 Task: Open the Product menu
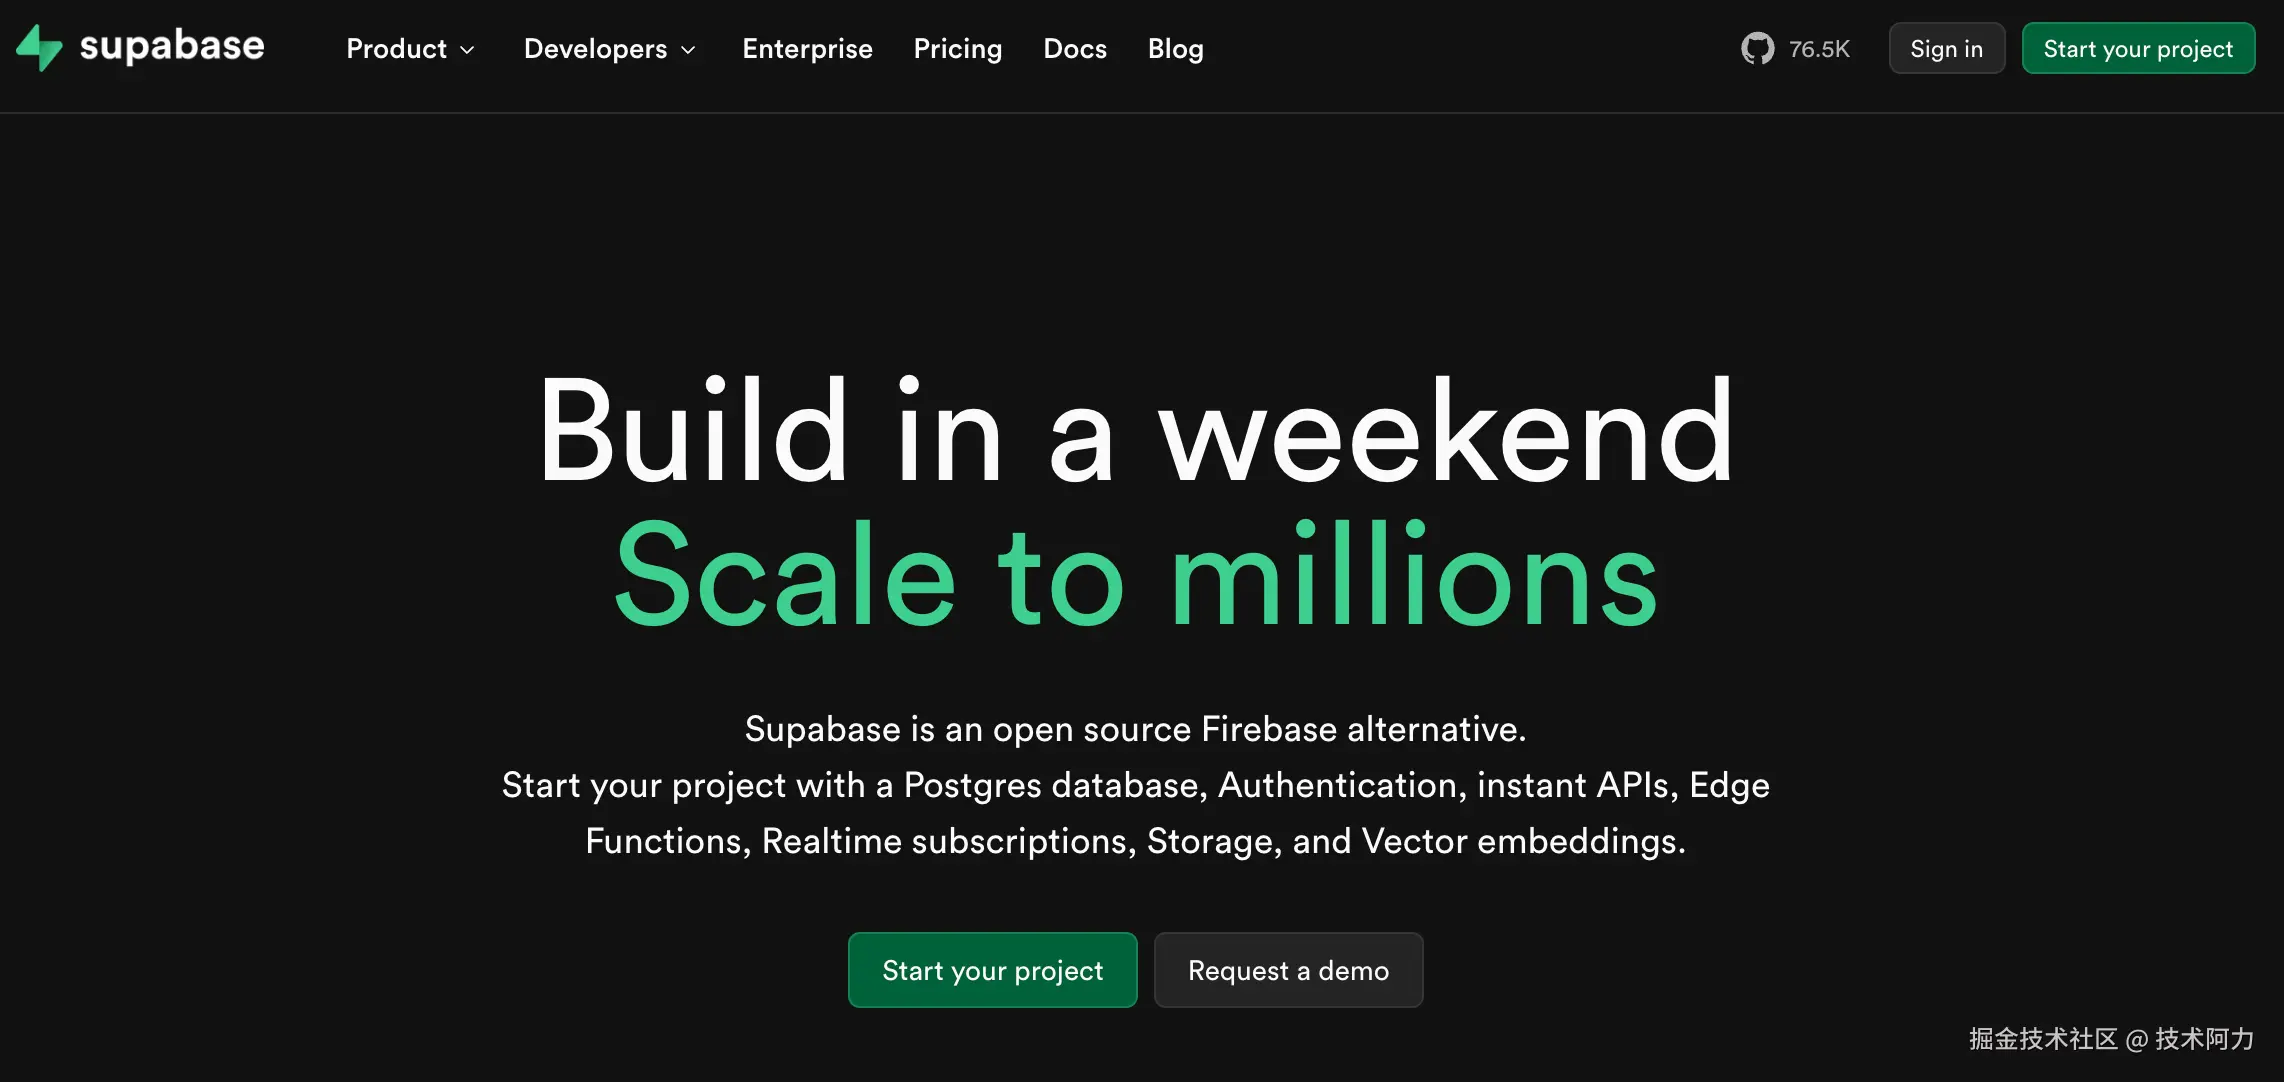pos(397,49)
